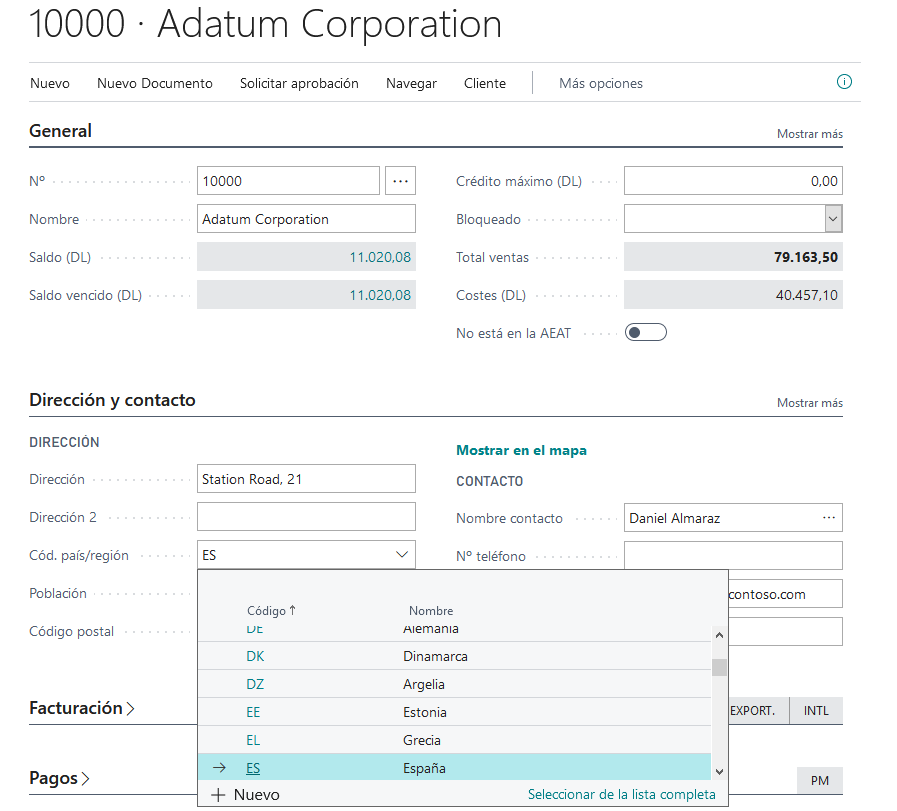The width and height of the screenshot is (897, 811).
Task: Expand the Pagos section
Action: point(59,778)
